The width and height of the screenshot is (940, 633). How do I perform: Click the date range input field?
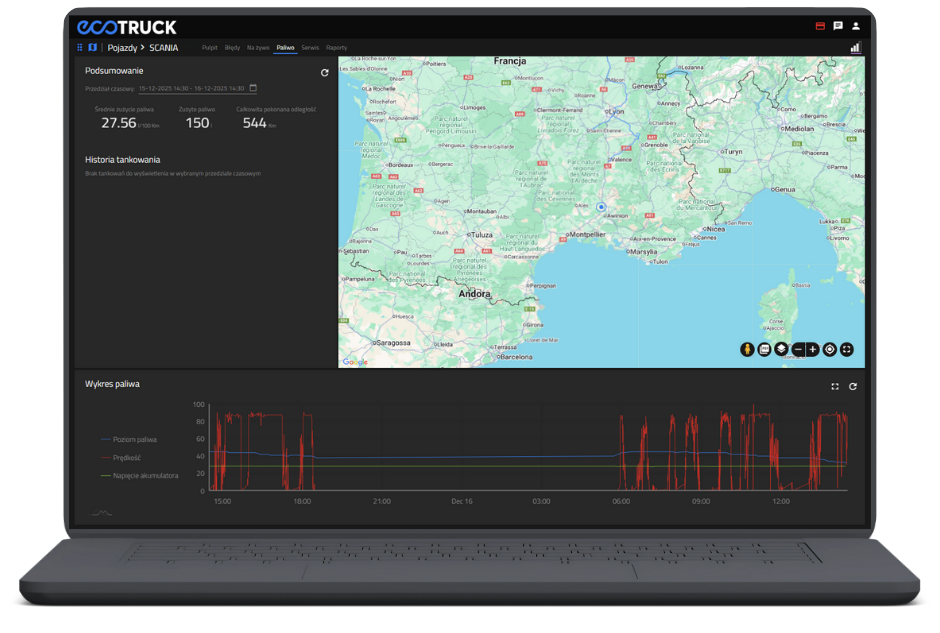191,88
